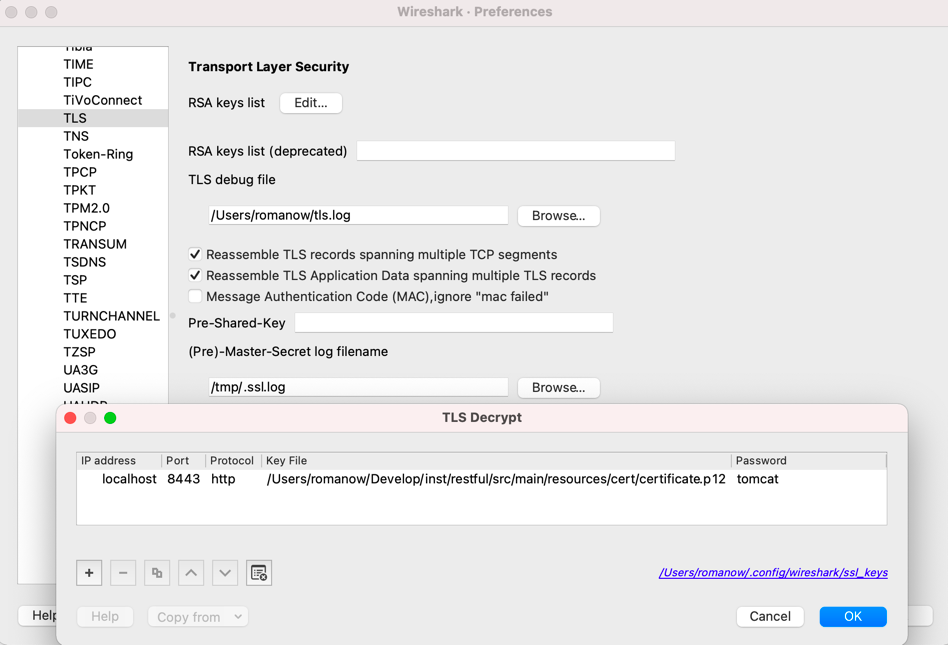
Task: Edit the RSA keys list
Action: click(x=310, y=102)
